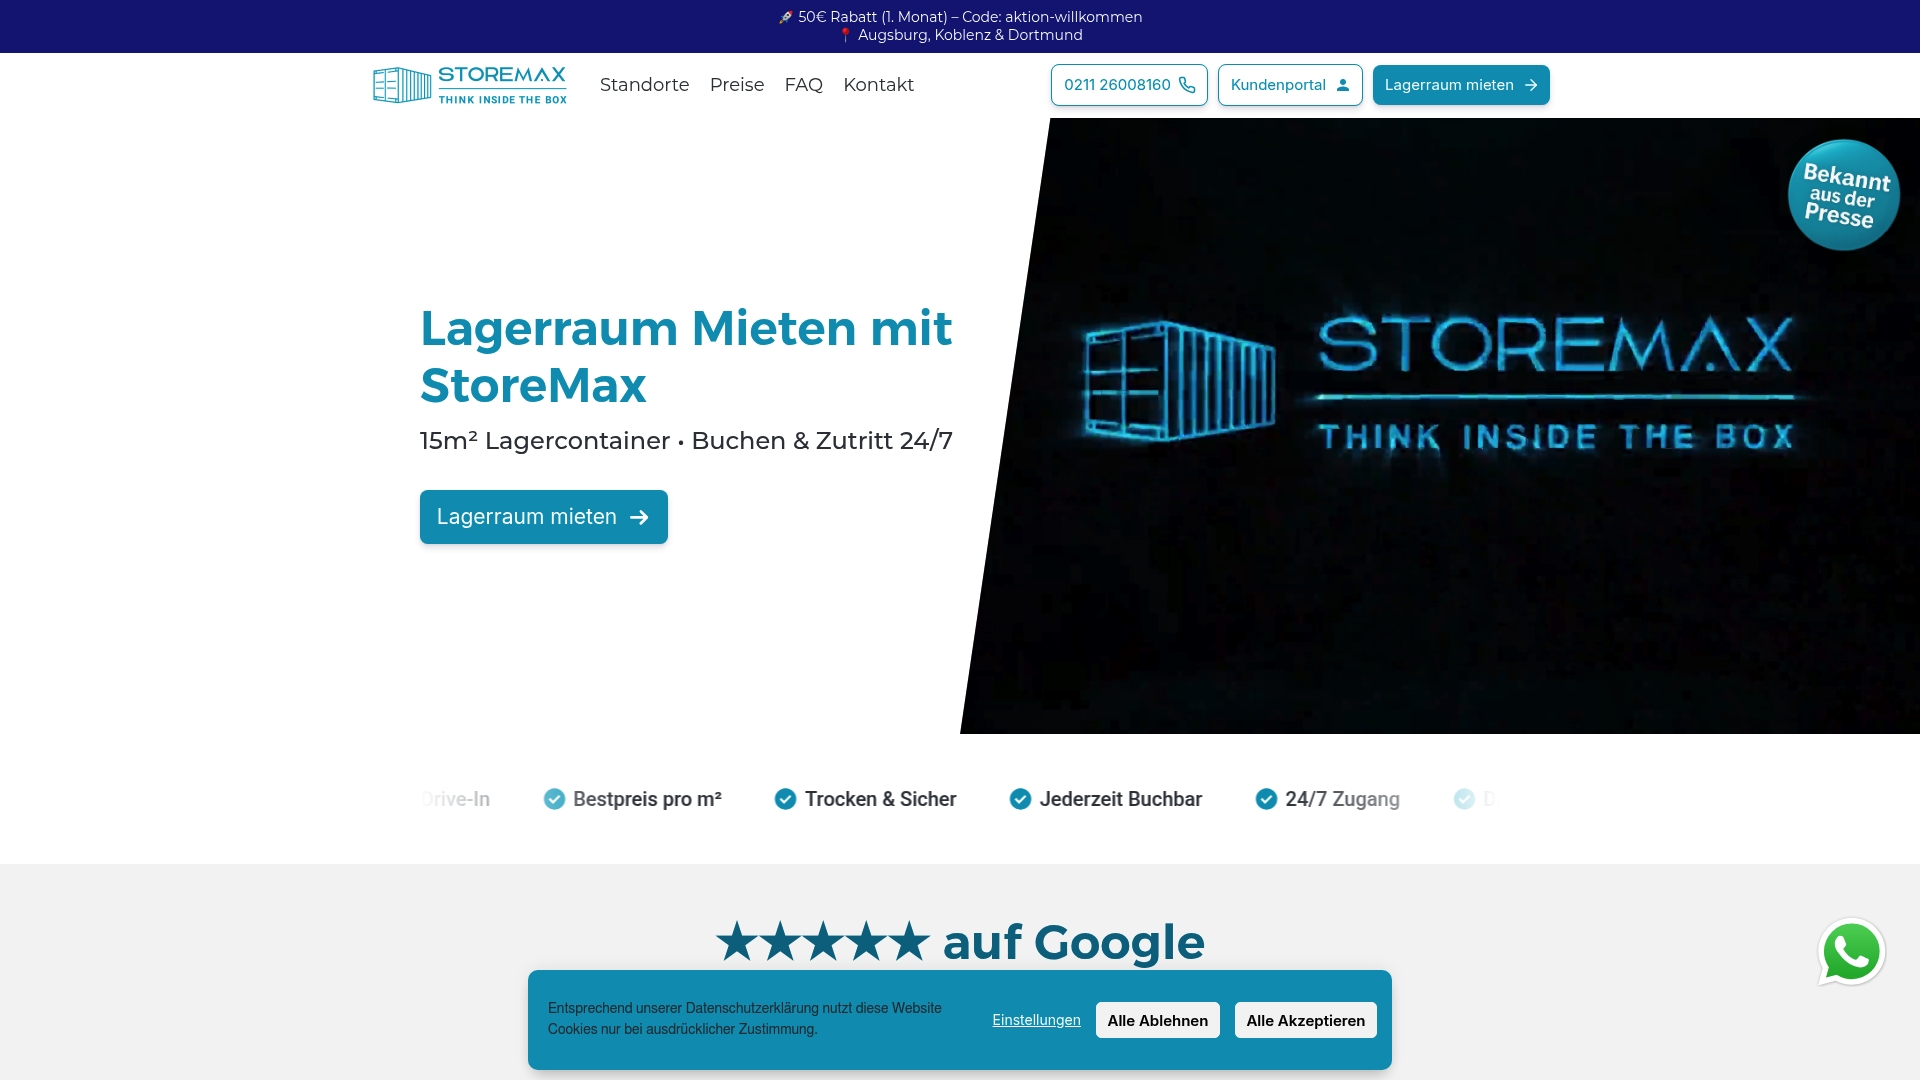This screenshot has width=1920, height=1080.
Task: Open WhatsApp chat via the green bubble icon
Action: tap(1852, 952)
